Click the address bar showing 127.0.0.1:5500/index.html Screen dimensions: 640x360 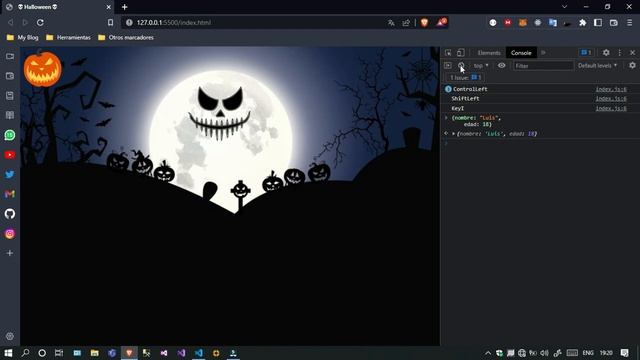tap(253, 22)
